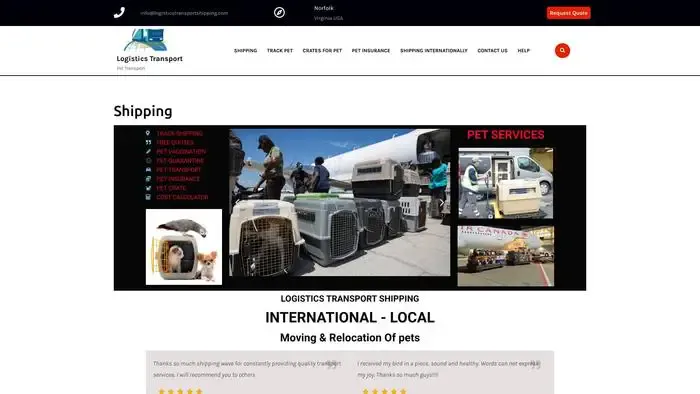Open the Cost Calculator link
The height and width of the screenshot is (394, 700).
[182, 197]
